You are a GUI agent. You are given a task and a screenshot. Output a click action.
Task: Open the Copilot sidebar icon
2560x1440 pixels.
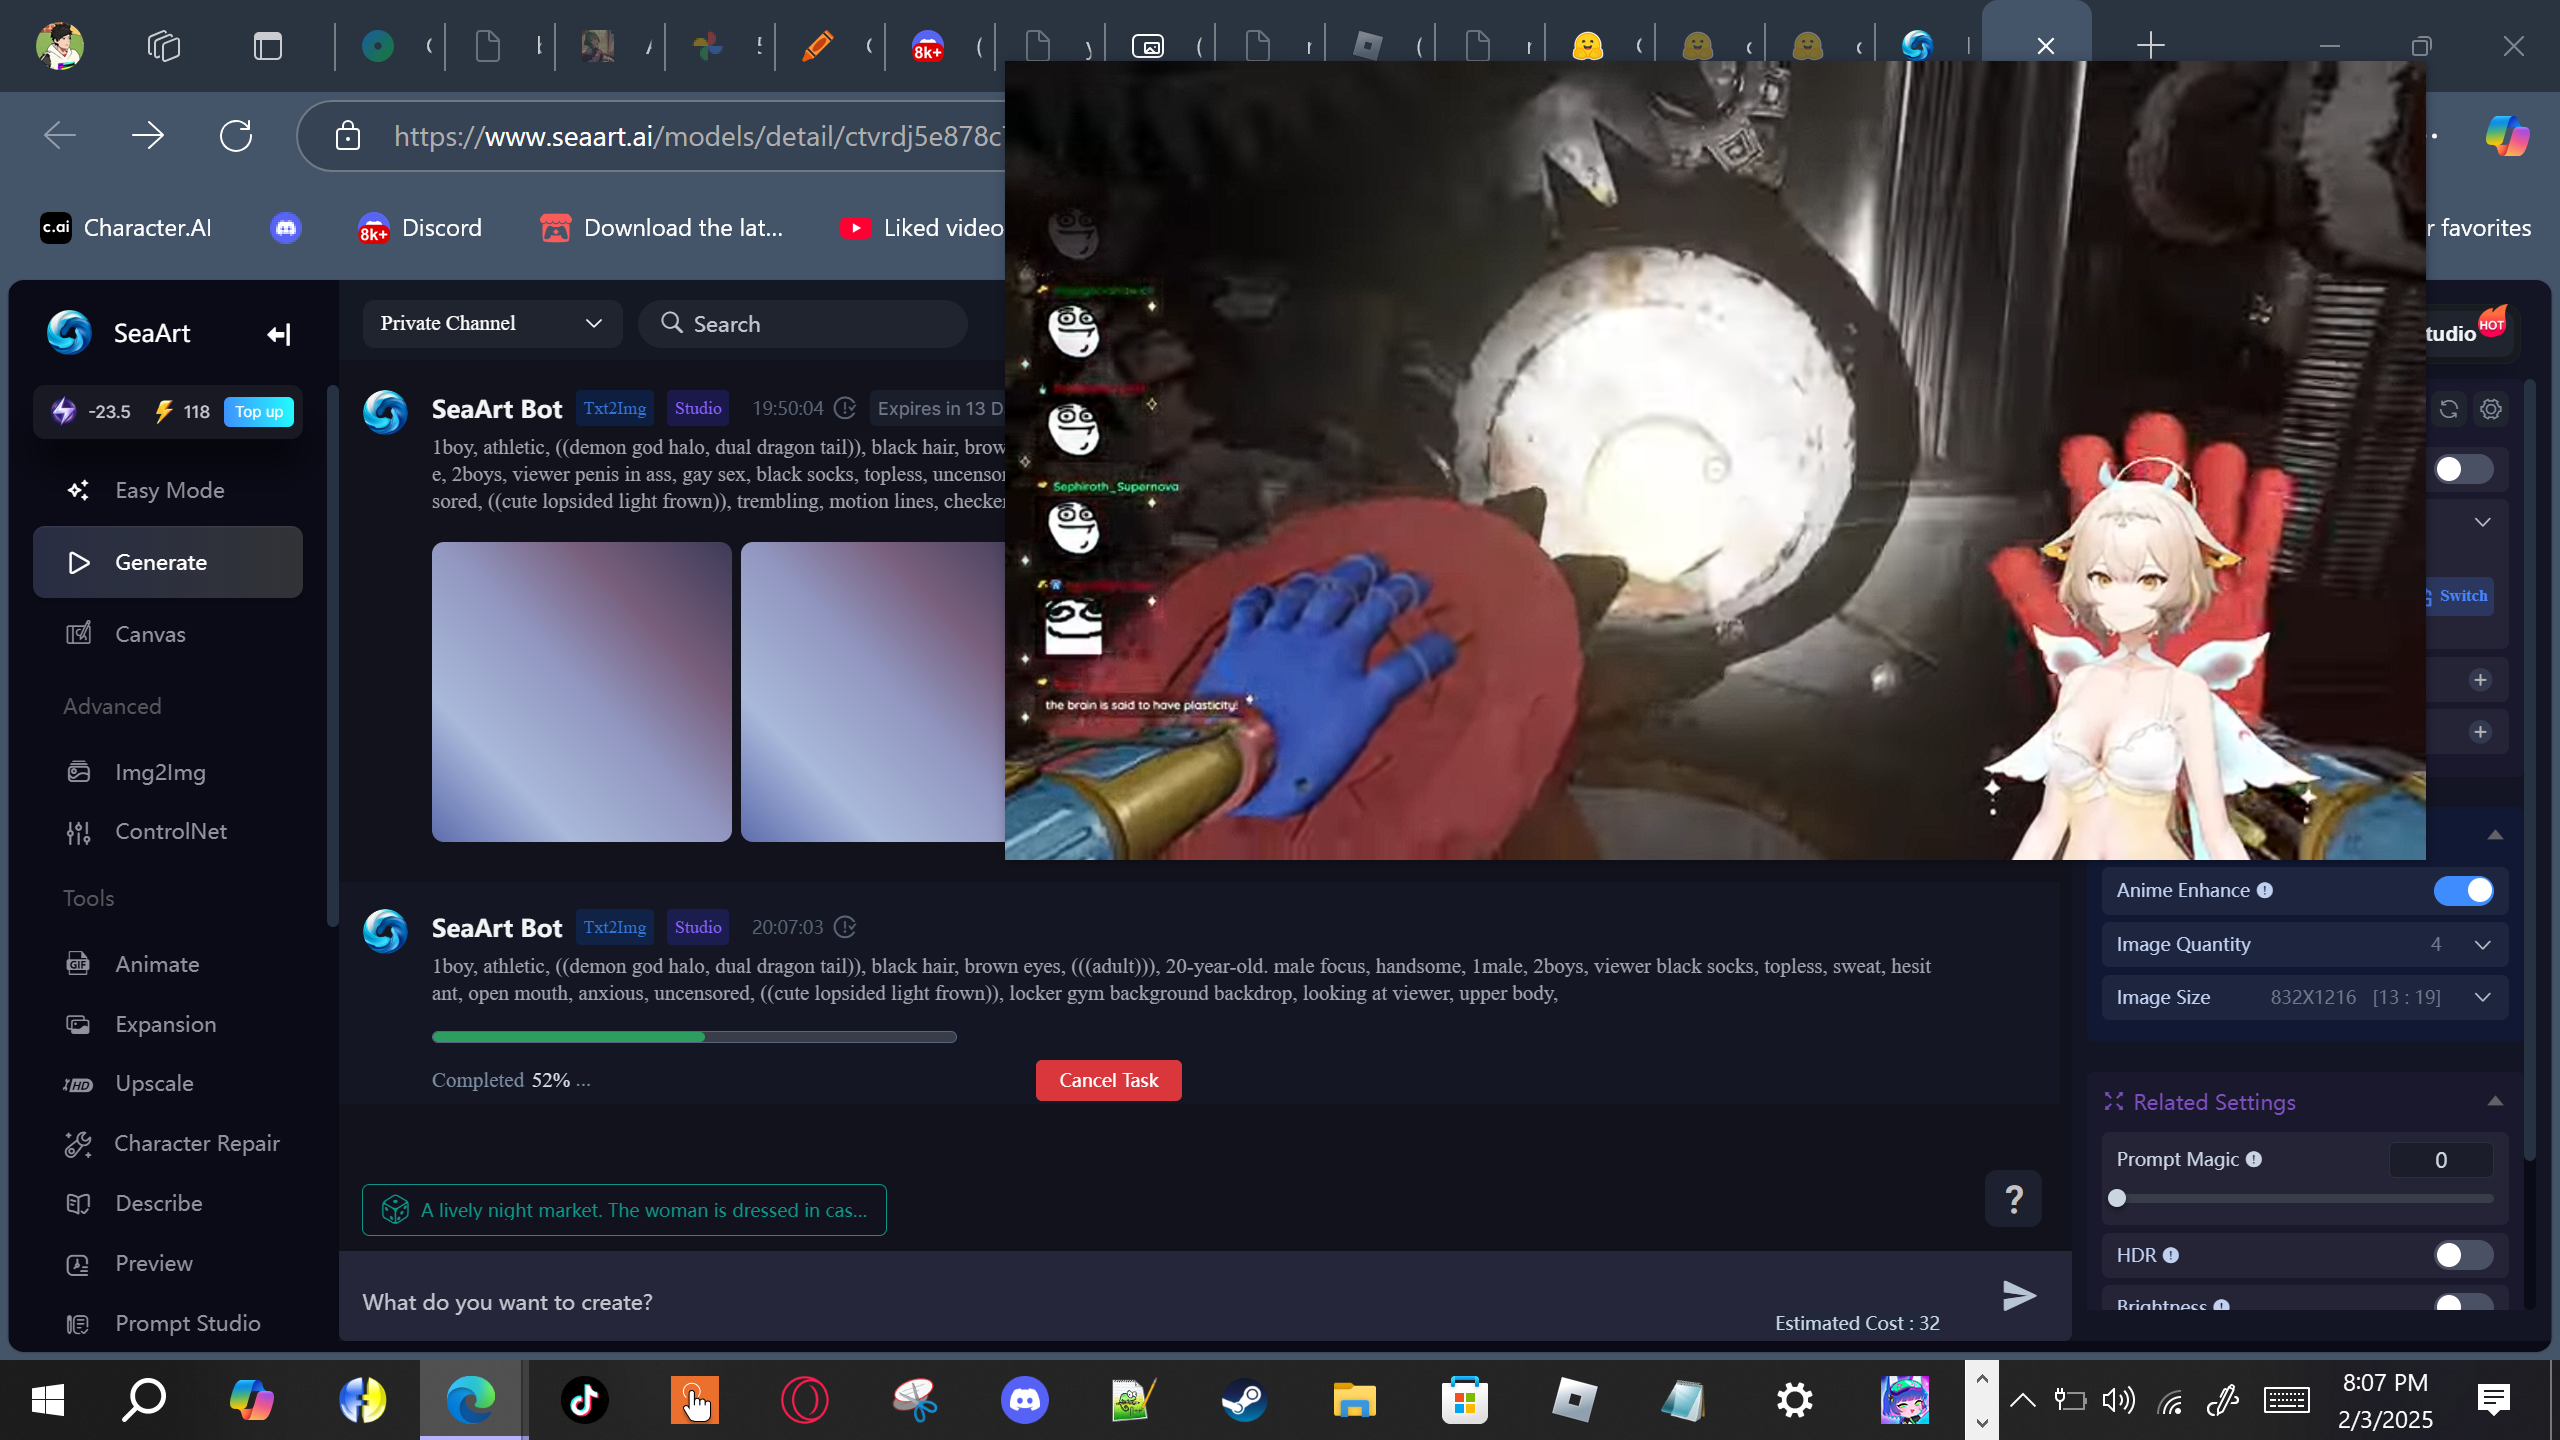pyautogui.click(x=2507, y=135)
